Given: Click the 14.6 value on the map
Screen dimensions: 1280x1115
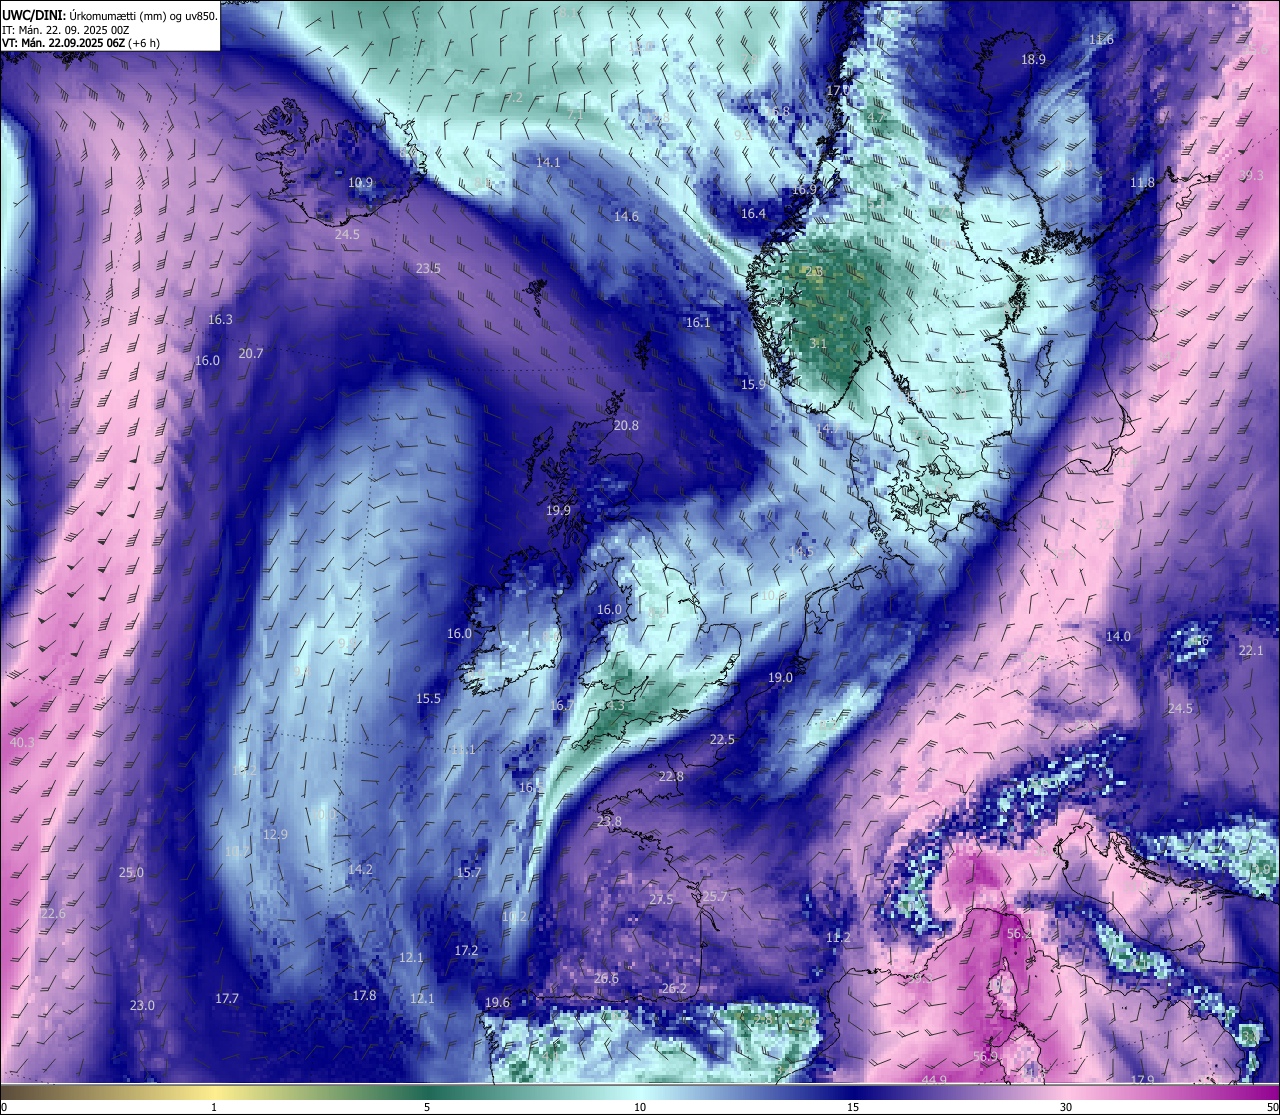Looking at the screenshot, I should pos(626,216).
